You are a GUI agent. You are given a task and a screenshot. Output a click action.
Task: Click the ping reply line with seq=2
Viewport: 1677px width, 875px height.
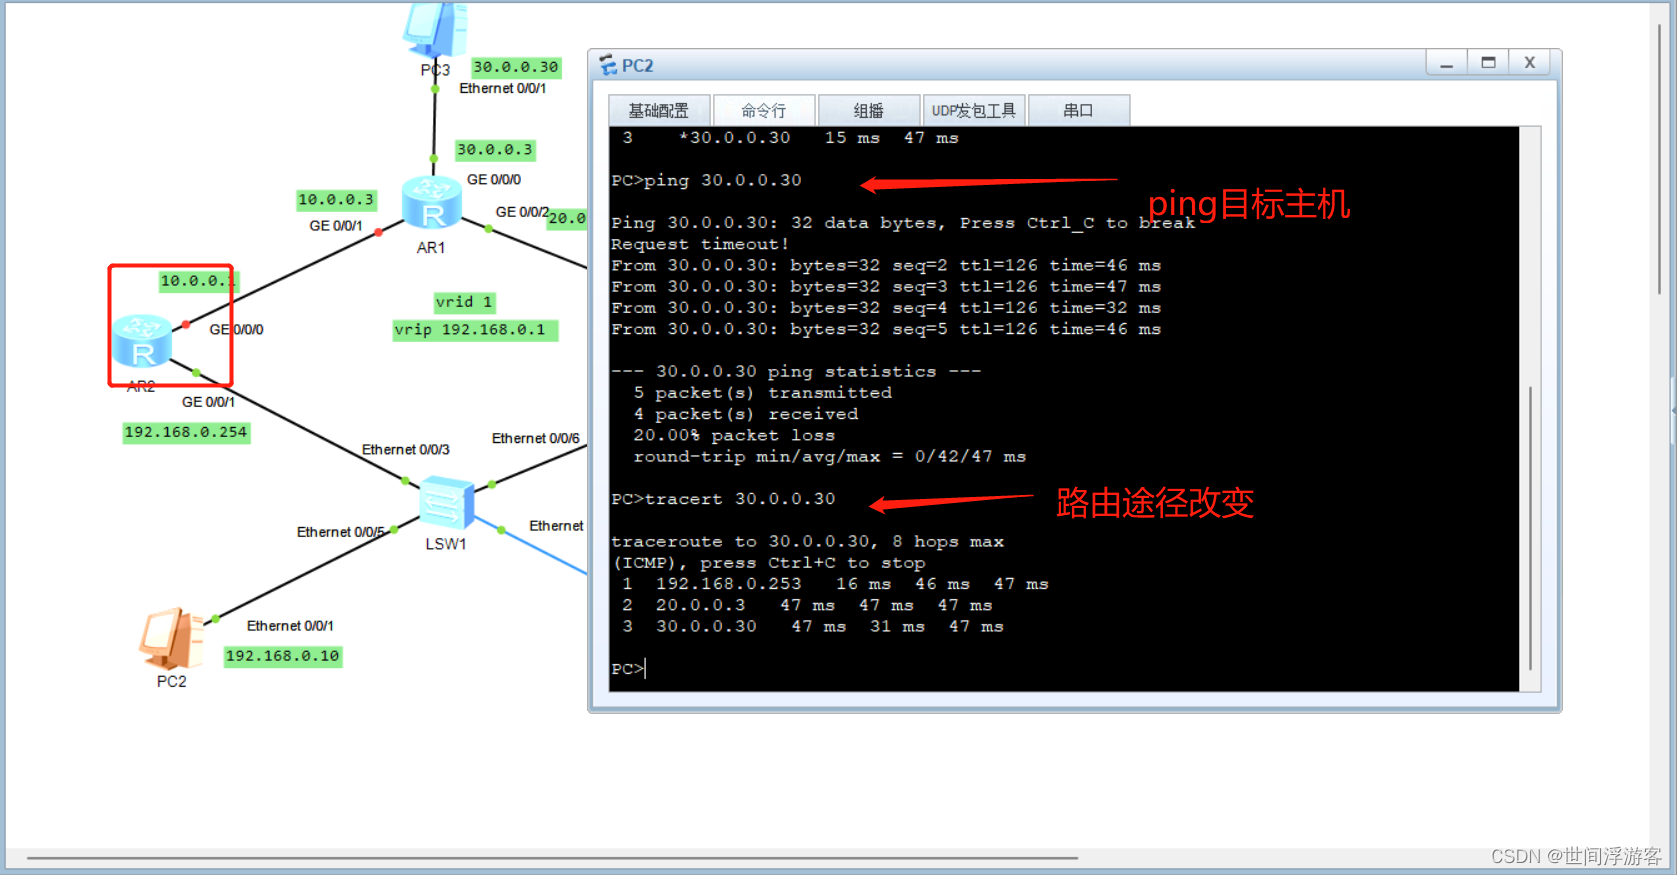[x=886, y=265]
